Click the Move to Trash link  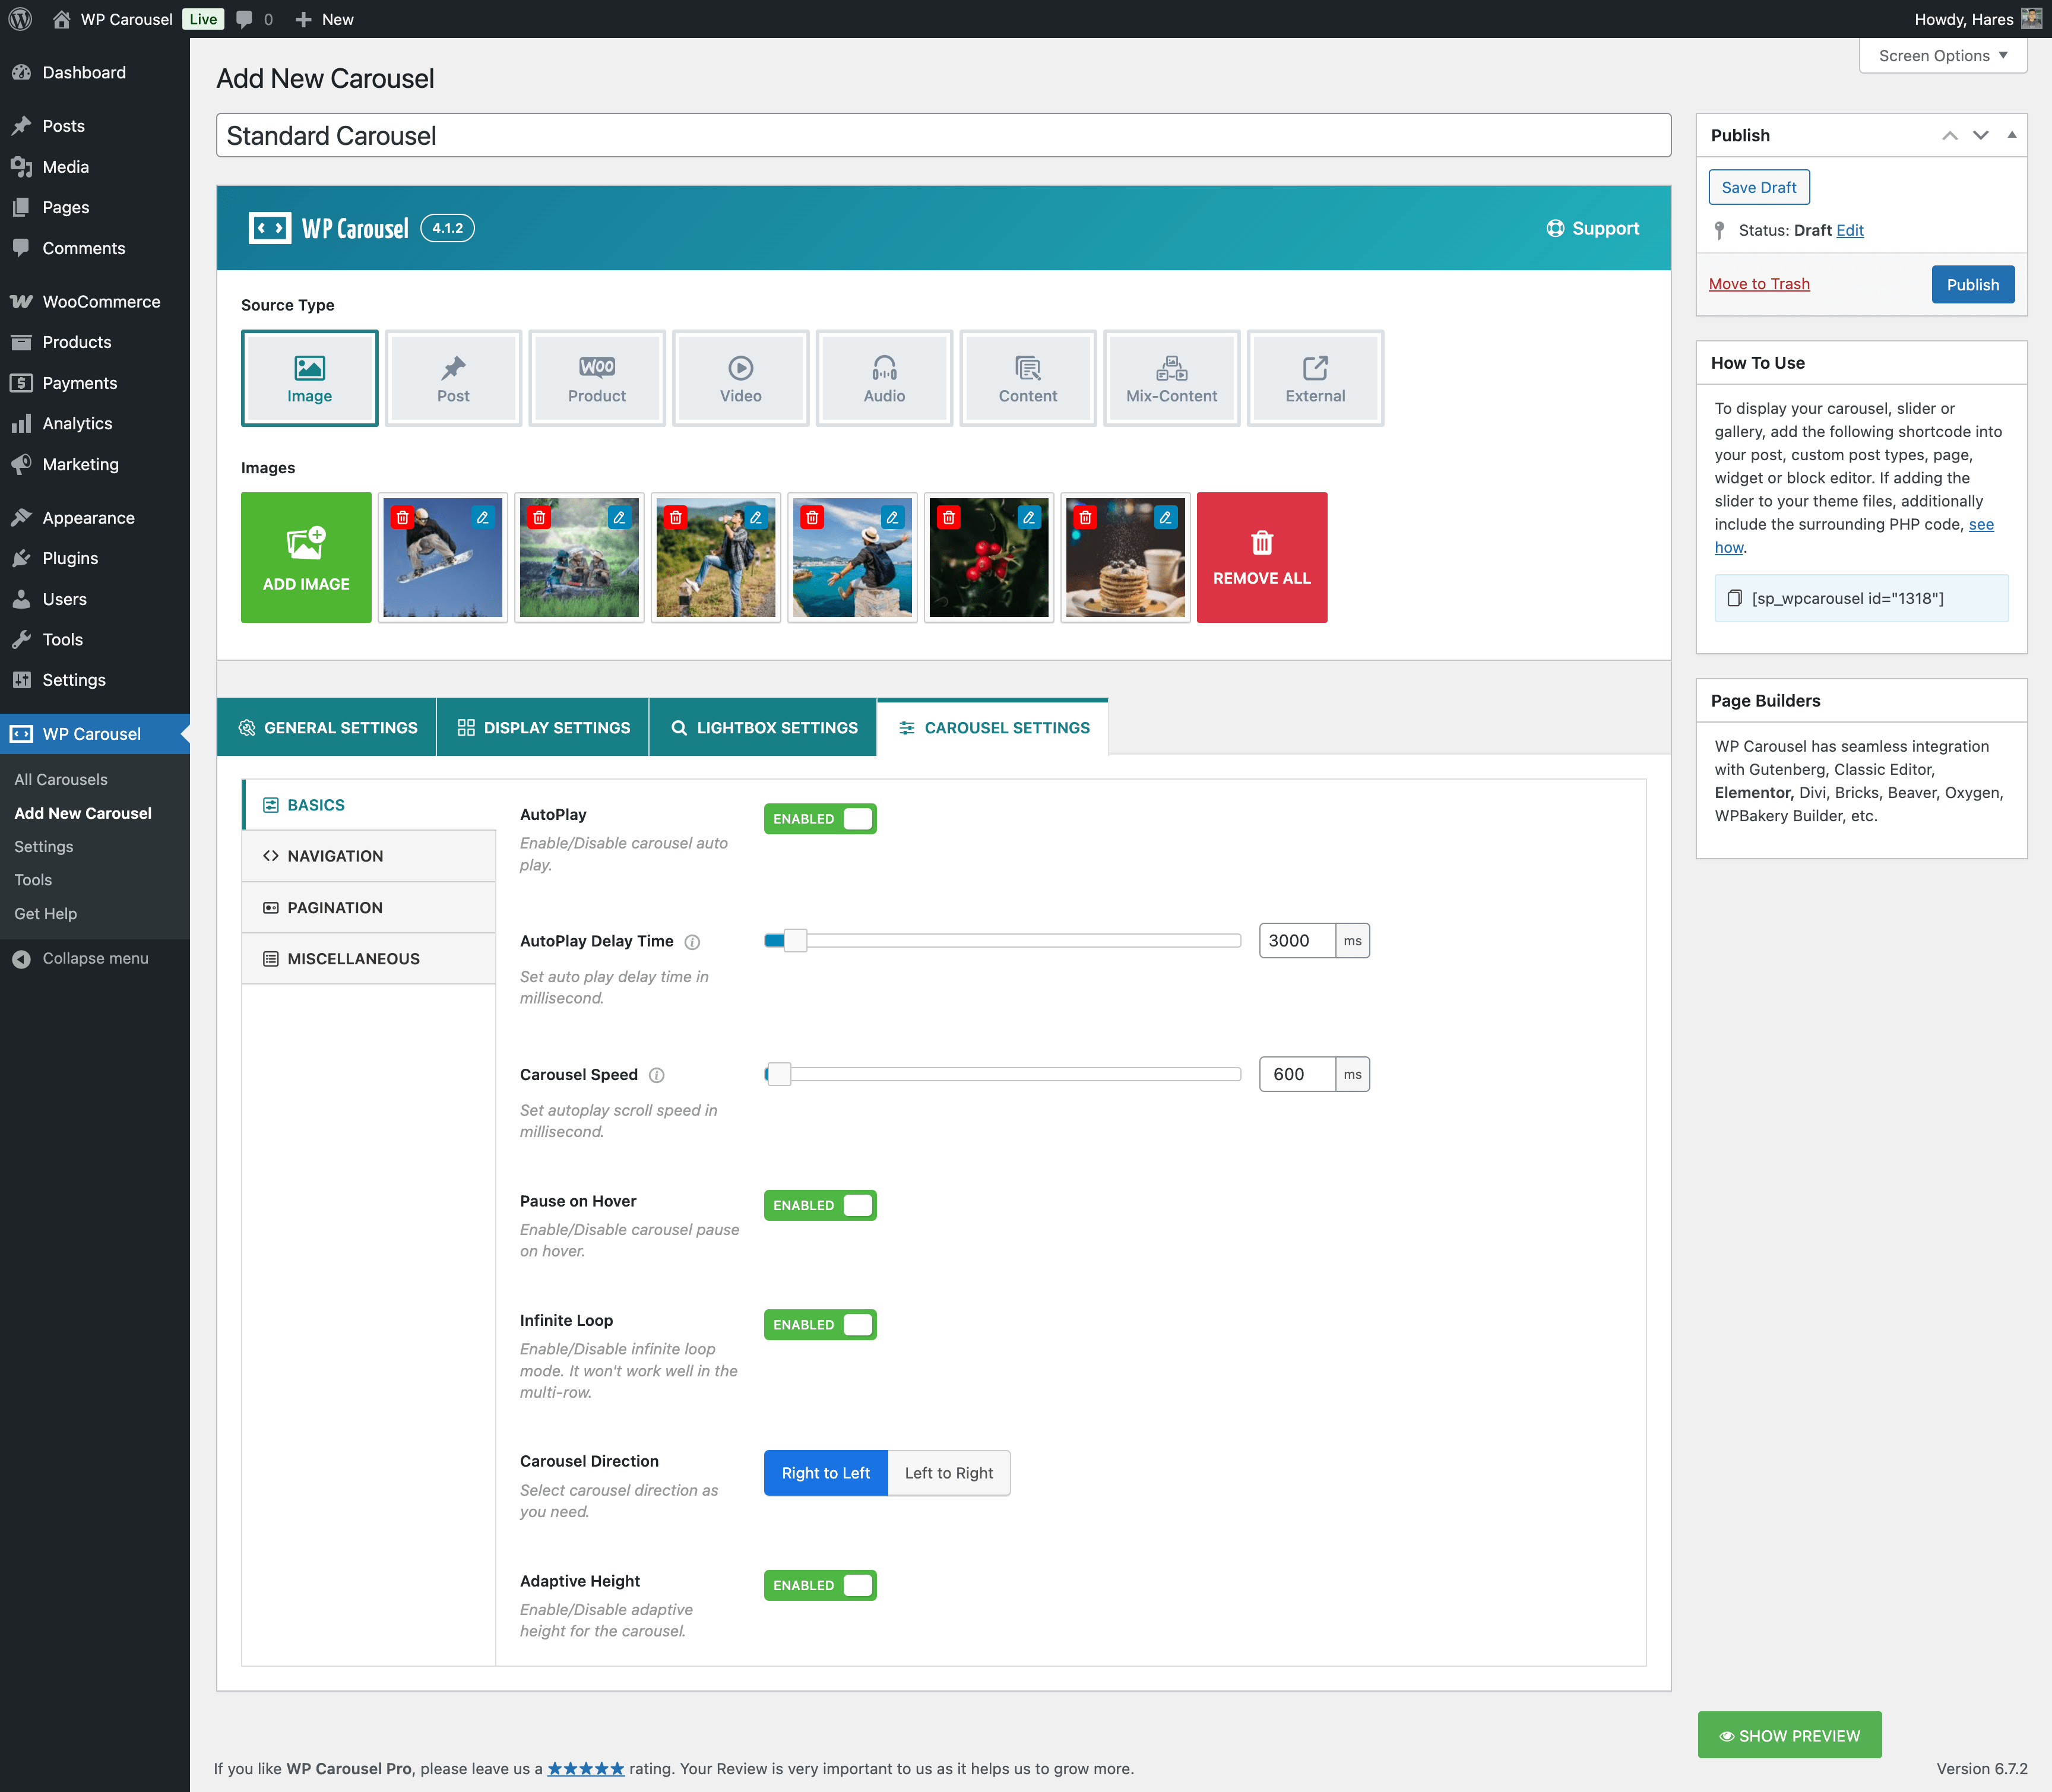pos(1759,284)
